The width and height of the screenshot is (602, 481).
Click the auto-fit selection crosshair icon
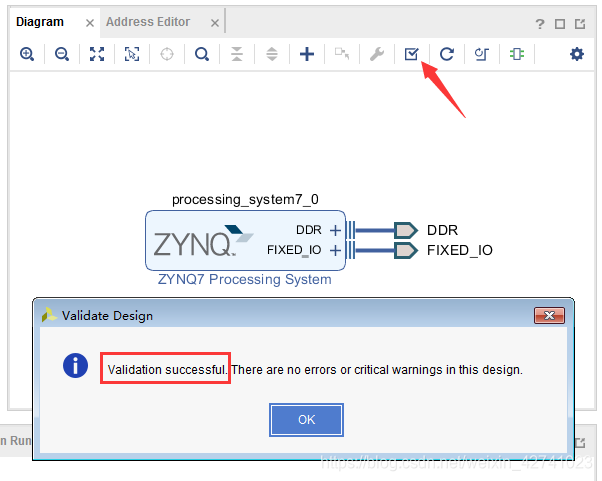(x=167, y=54)
